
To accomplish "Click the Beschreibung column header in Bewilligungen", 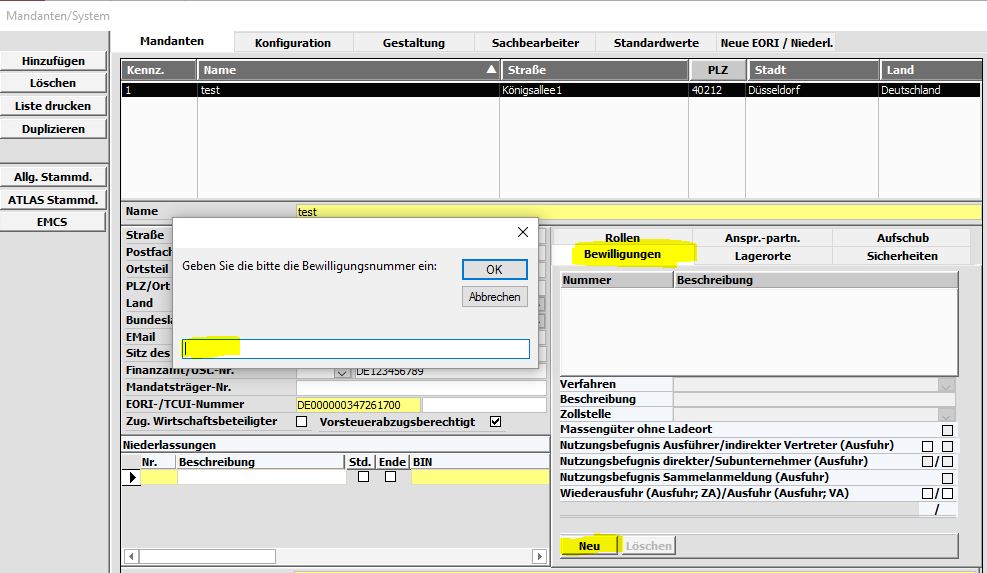I will 816,280.
